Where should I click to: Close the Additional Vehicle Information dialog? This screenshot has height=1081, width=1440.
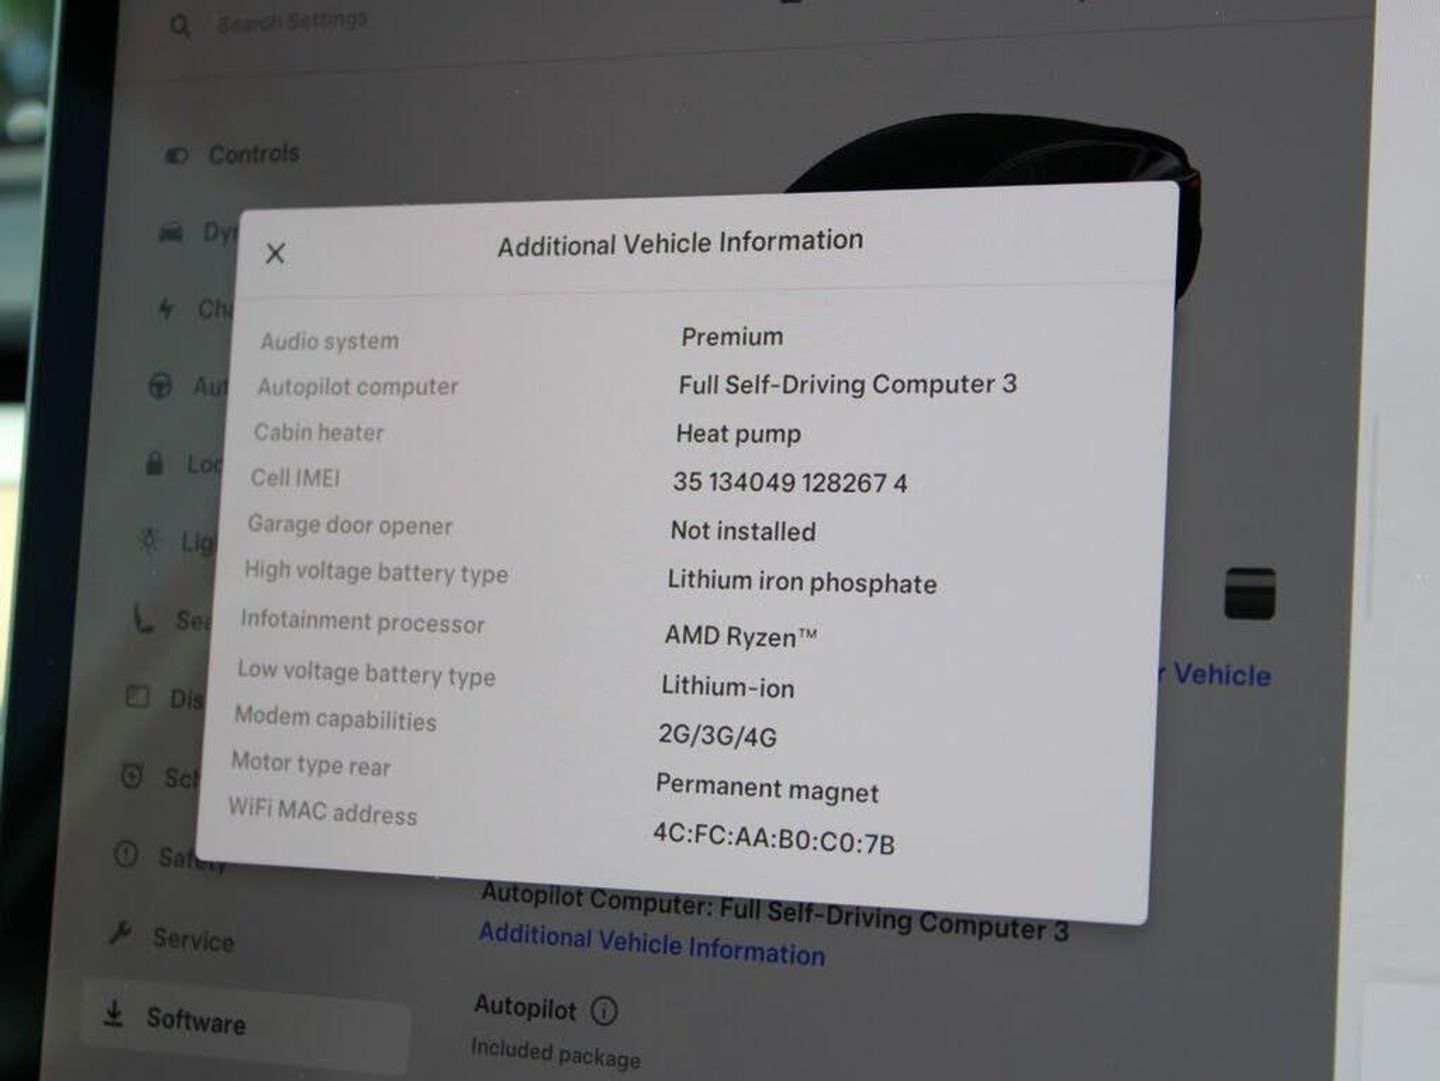tap(275, 253)
